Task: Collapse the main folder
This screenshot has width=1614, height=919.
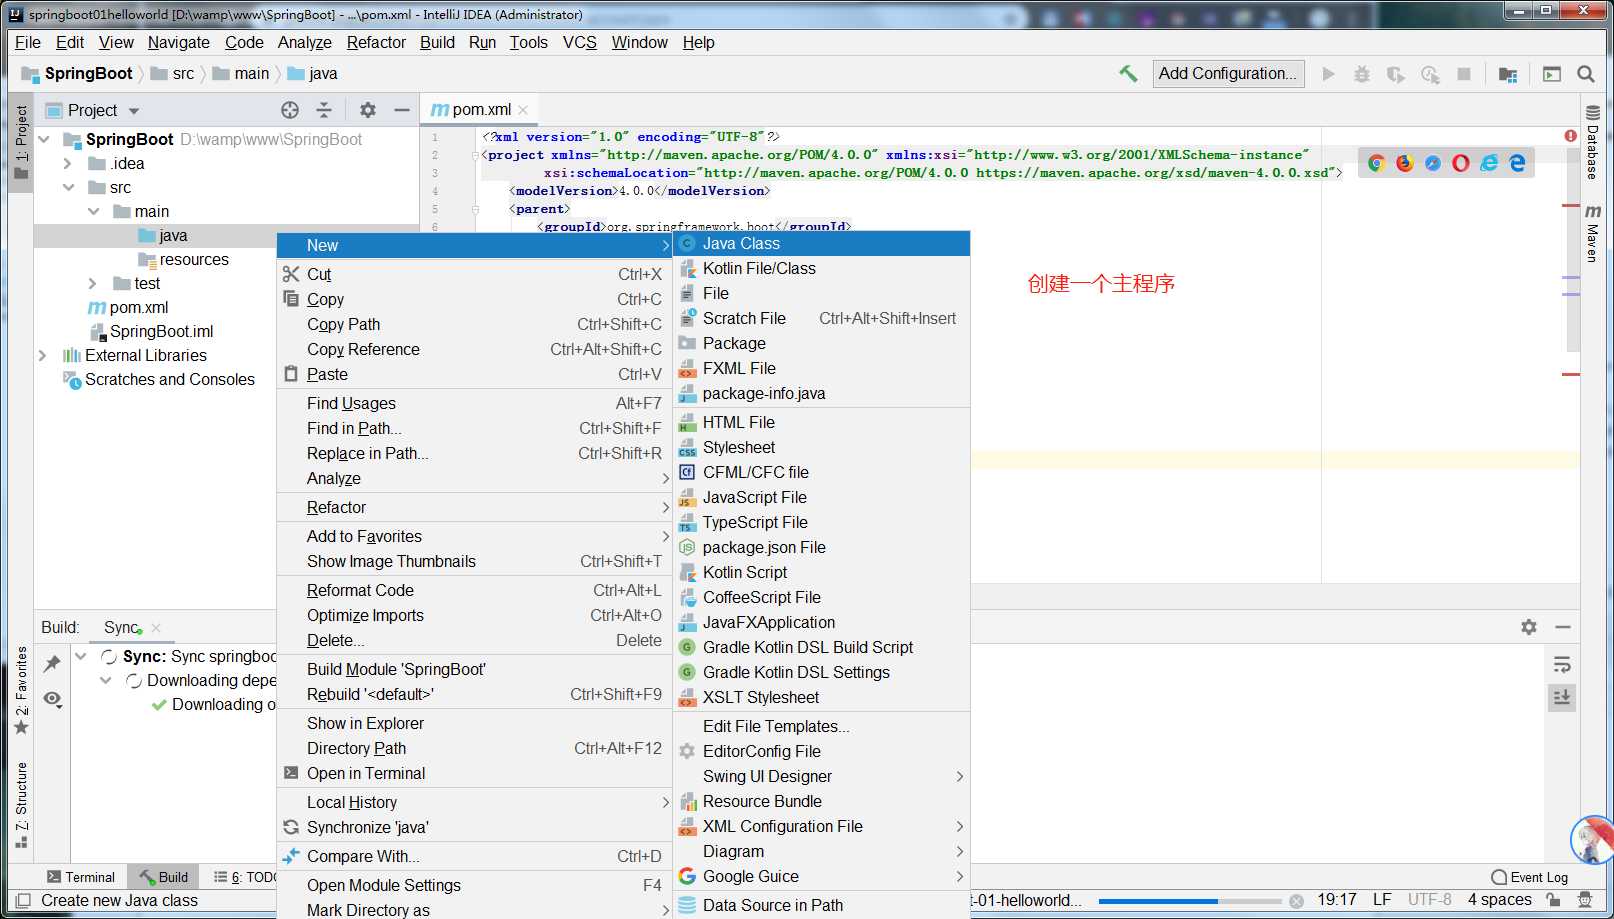Action: [x=93, y=211]
